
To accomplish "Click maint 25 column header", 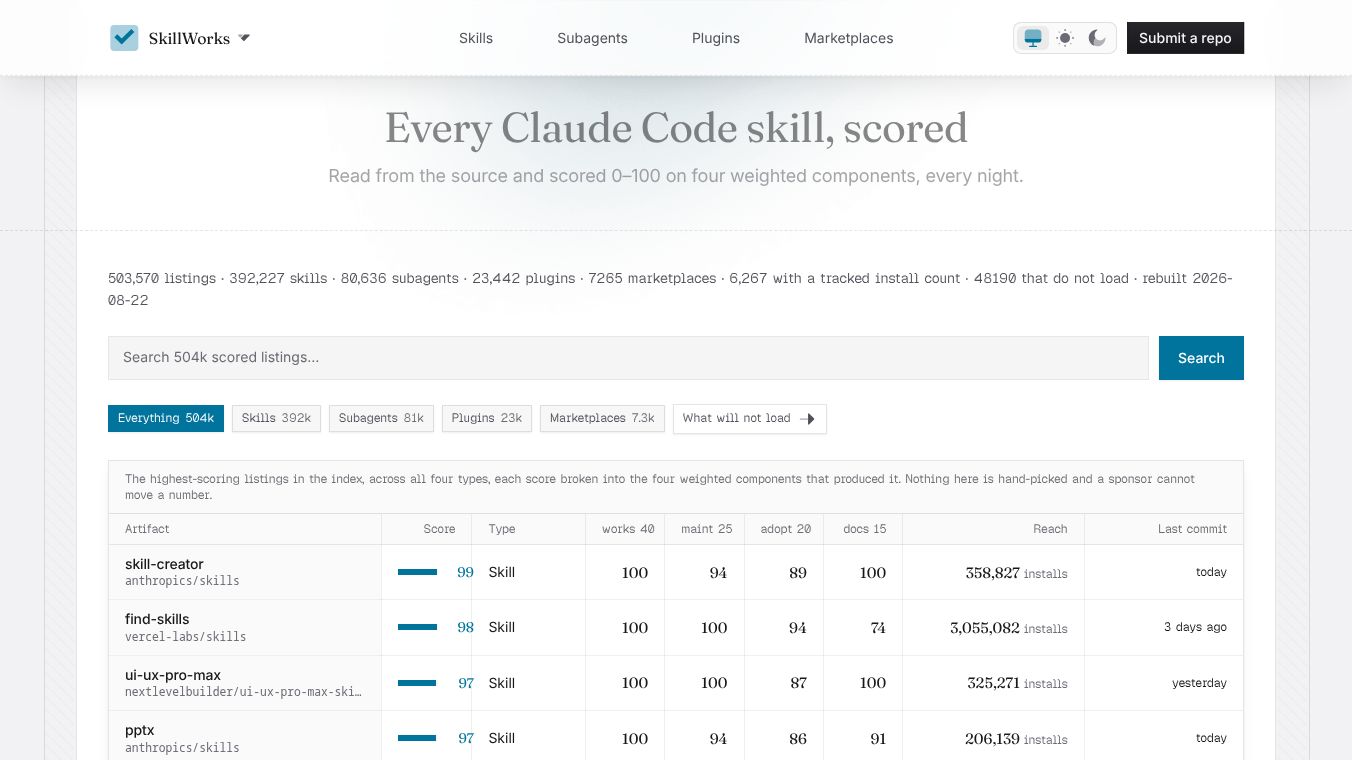I will coord(706,529).
